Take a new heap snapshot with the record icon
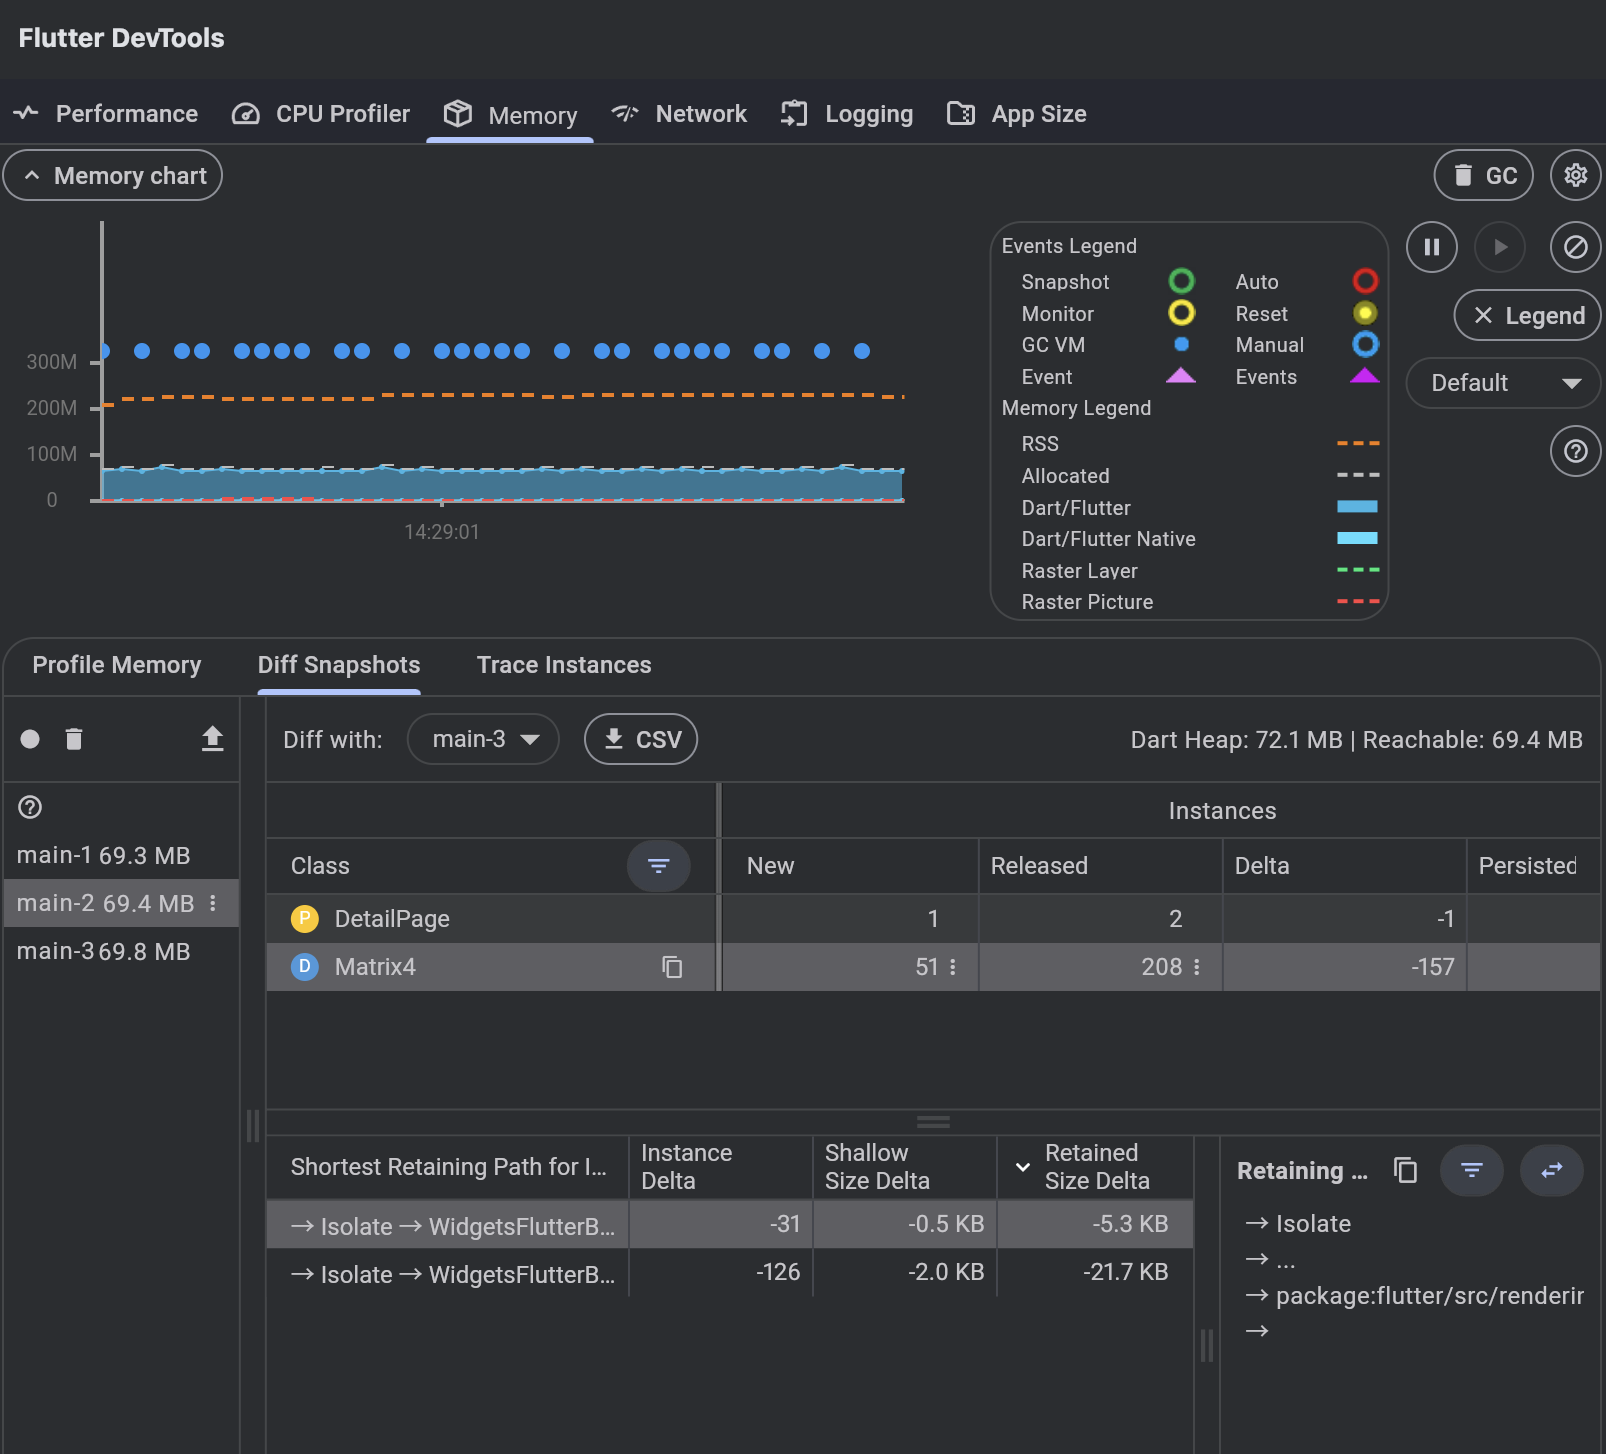 [x=30, y=739]
